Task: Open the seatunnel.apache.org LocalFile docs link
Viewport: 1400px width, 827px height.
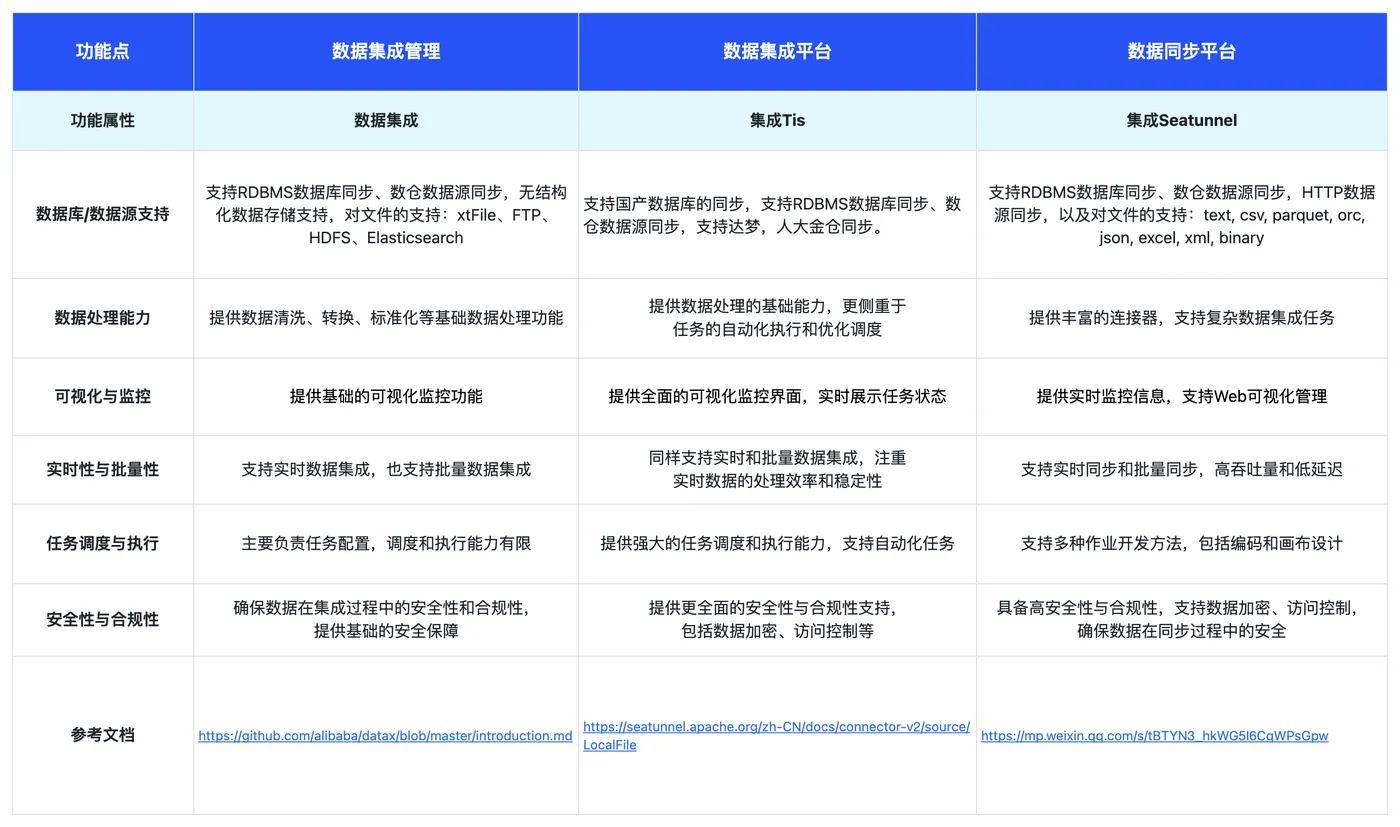Action: (776, 736)
